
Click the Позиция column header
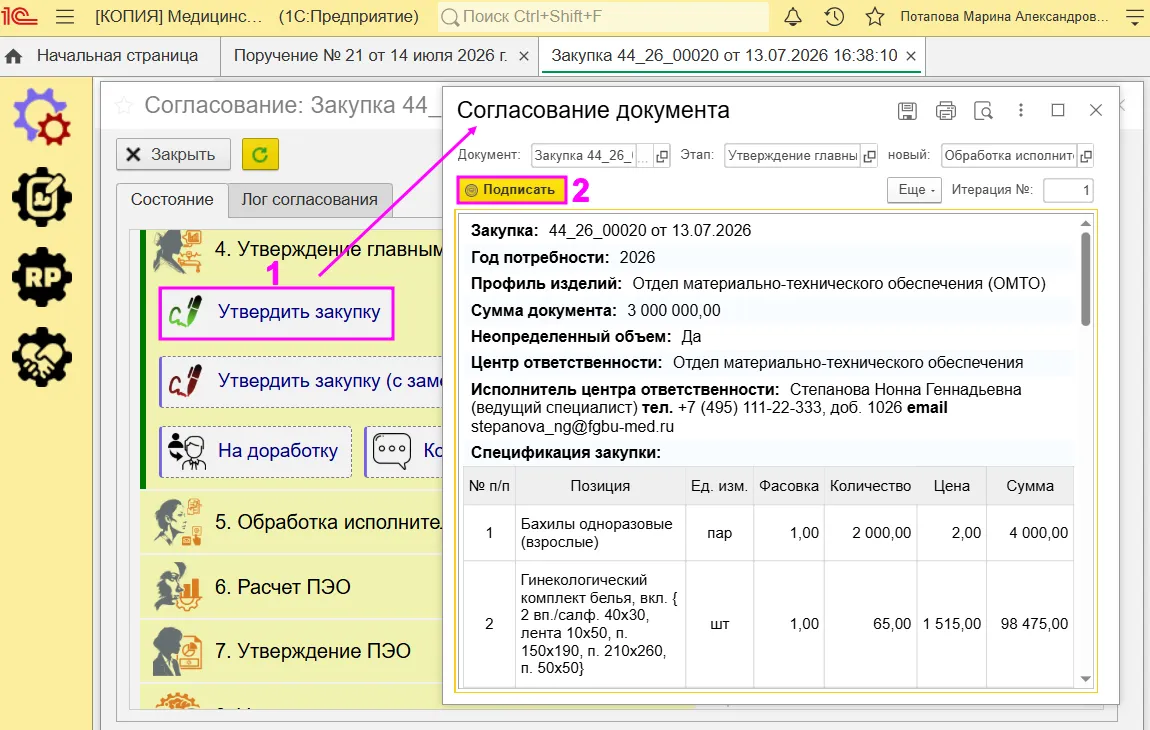point(600,486)
